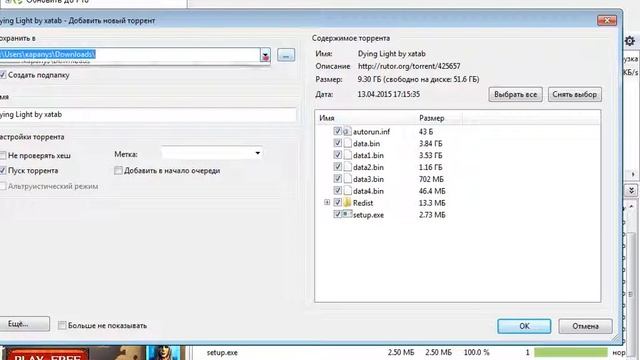The height and width of the screenshot is (360, 640).
Task: Select the data.bin file name
Action: (366, 144)
